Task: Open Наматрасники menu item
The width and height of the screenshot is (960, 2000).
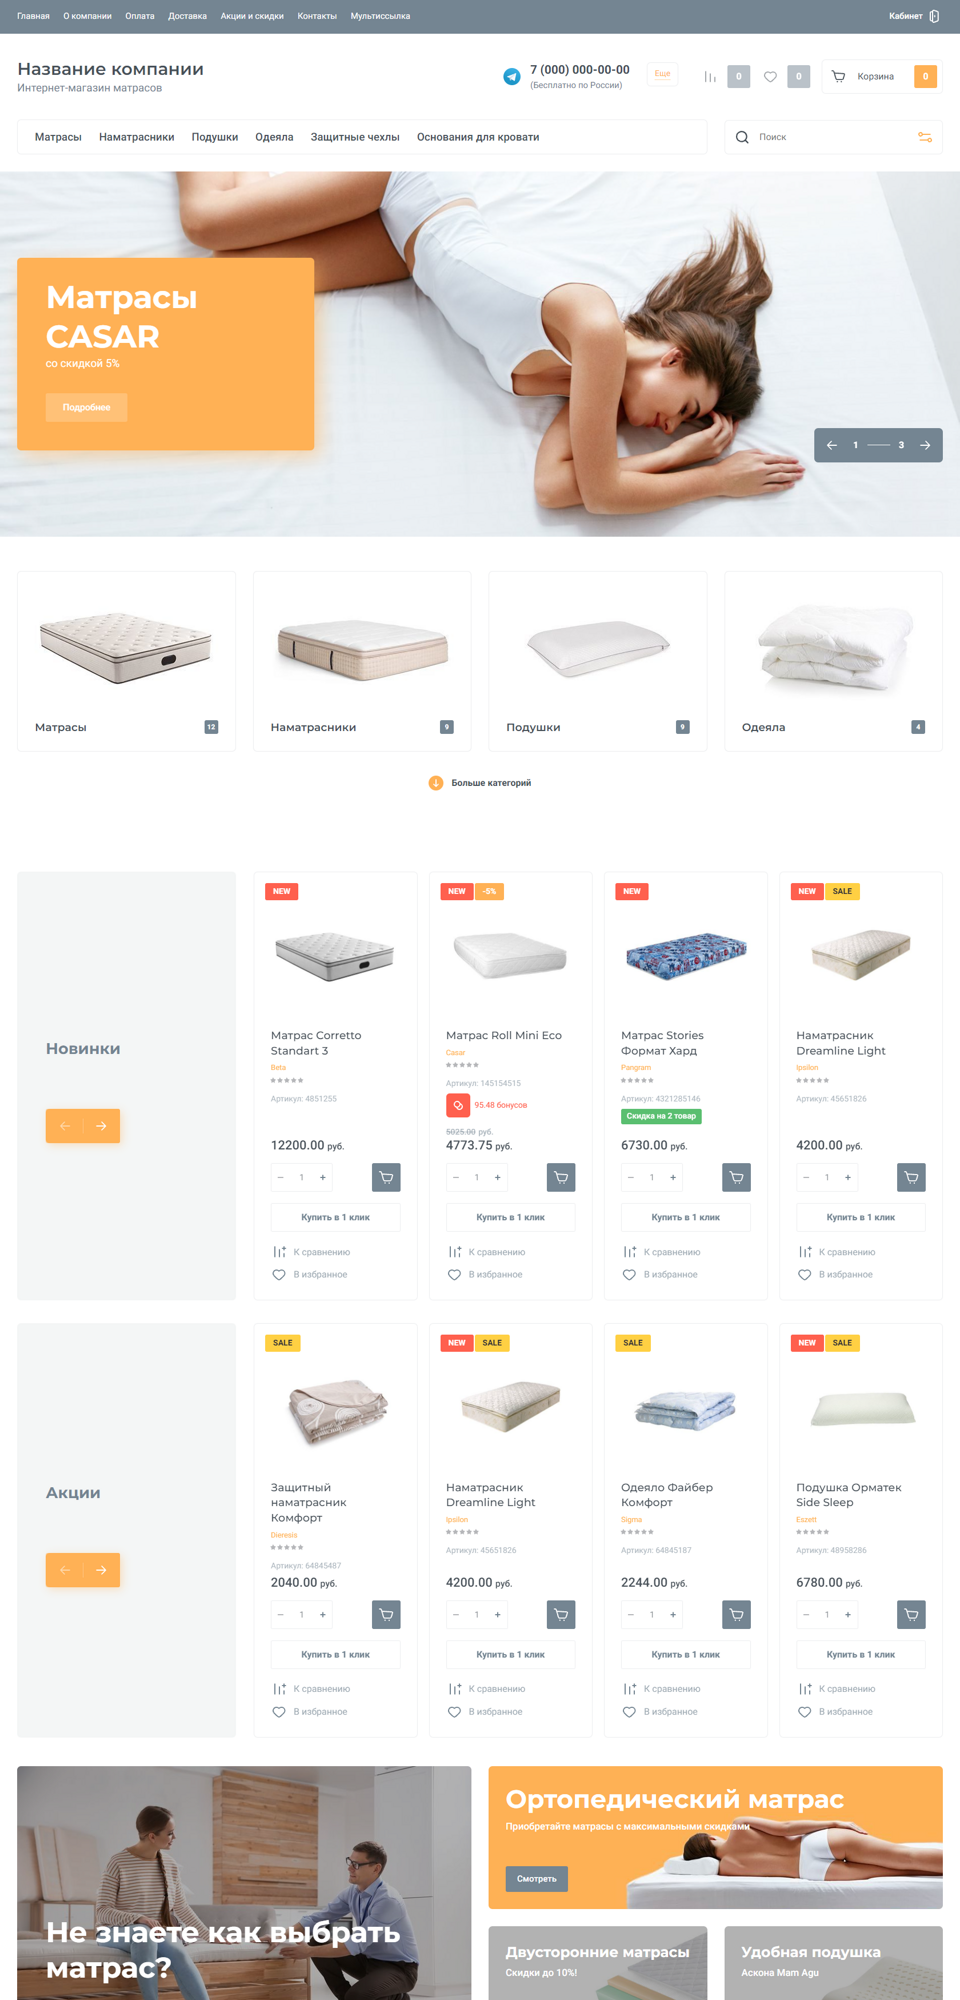Action: click(137, 137)
